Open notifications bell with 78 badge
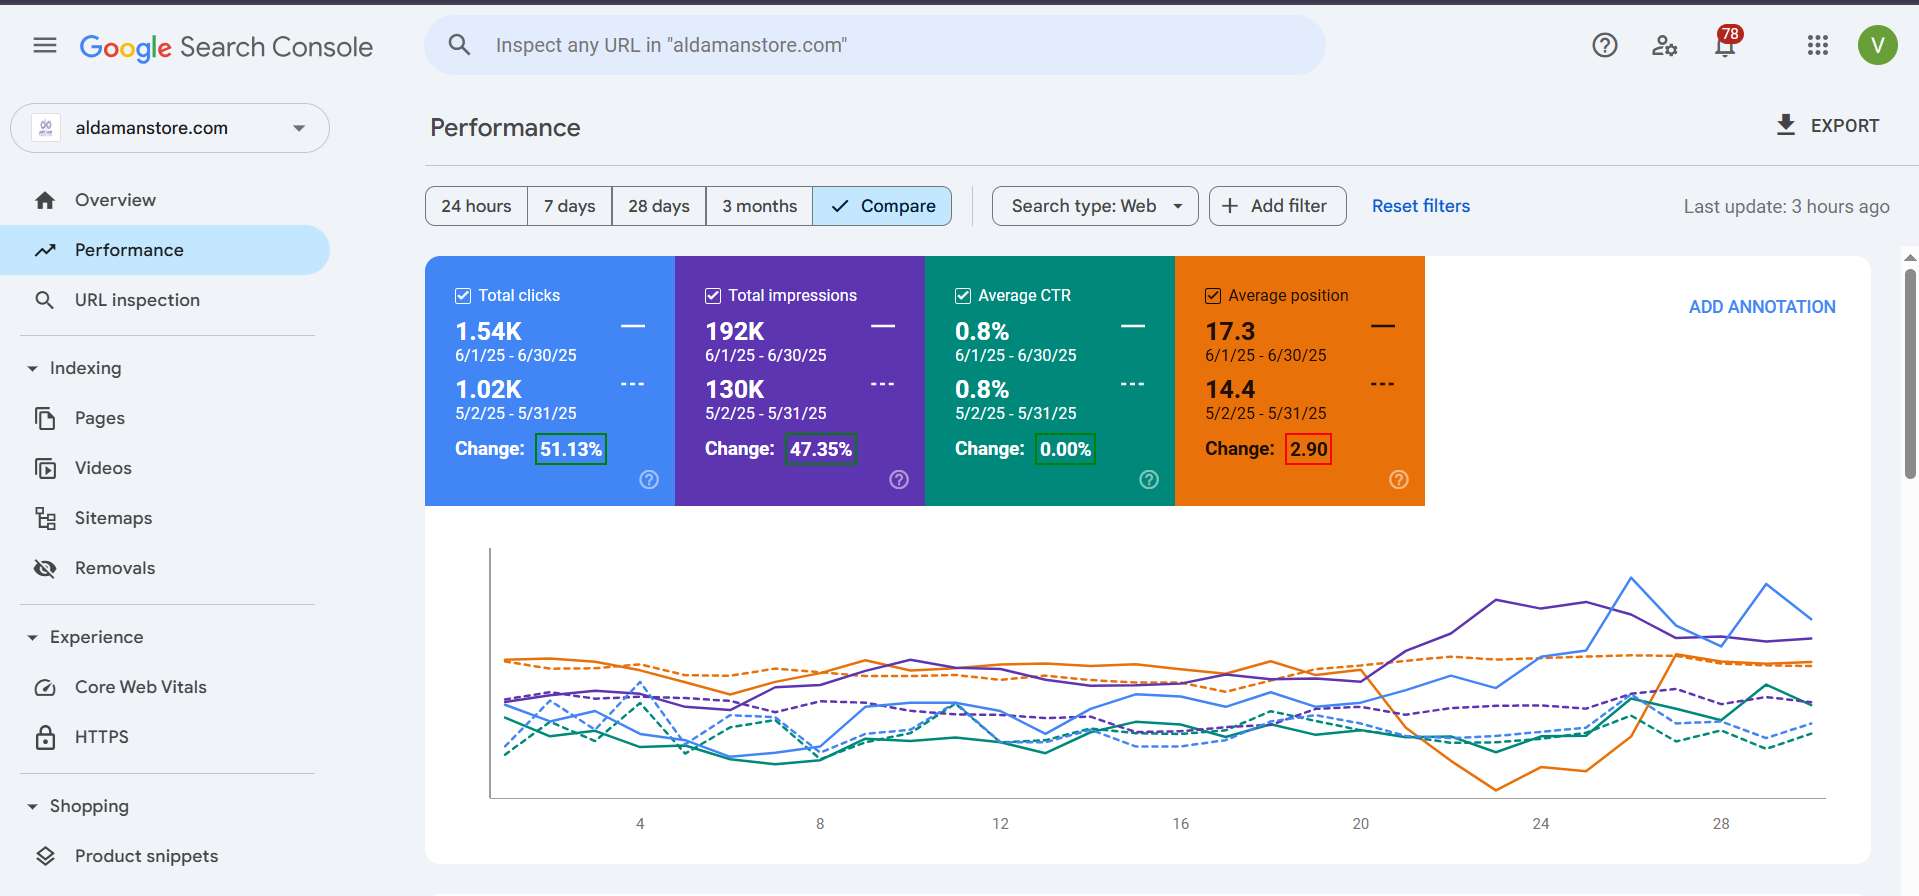 (x=1726, y=43)
